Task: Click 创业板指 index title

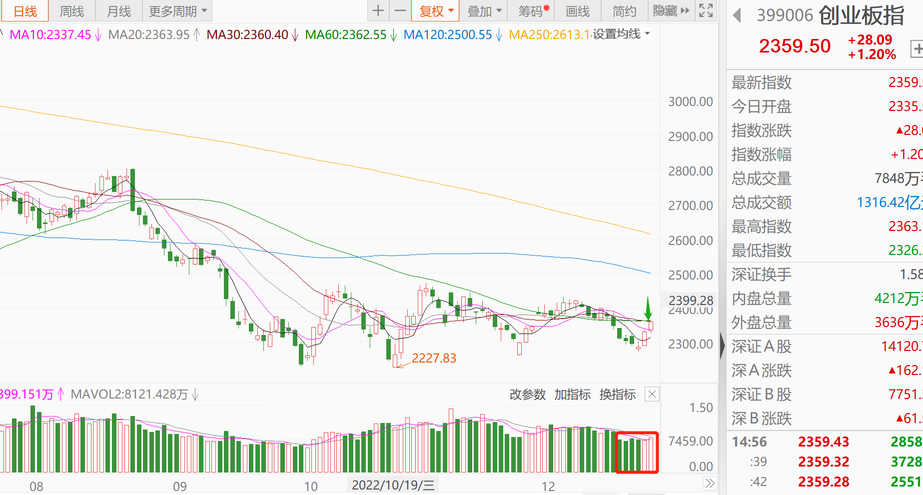Action: [x=862, y=15]
